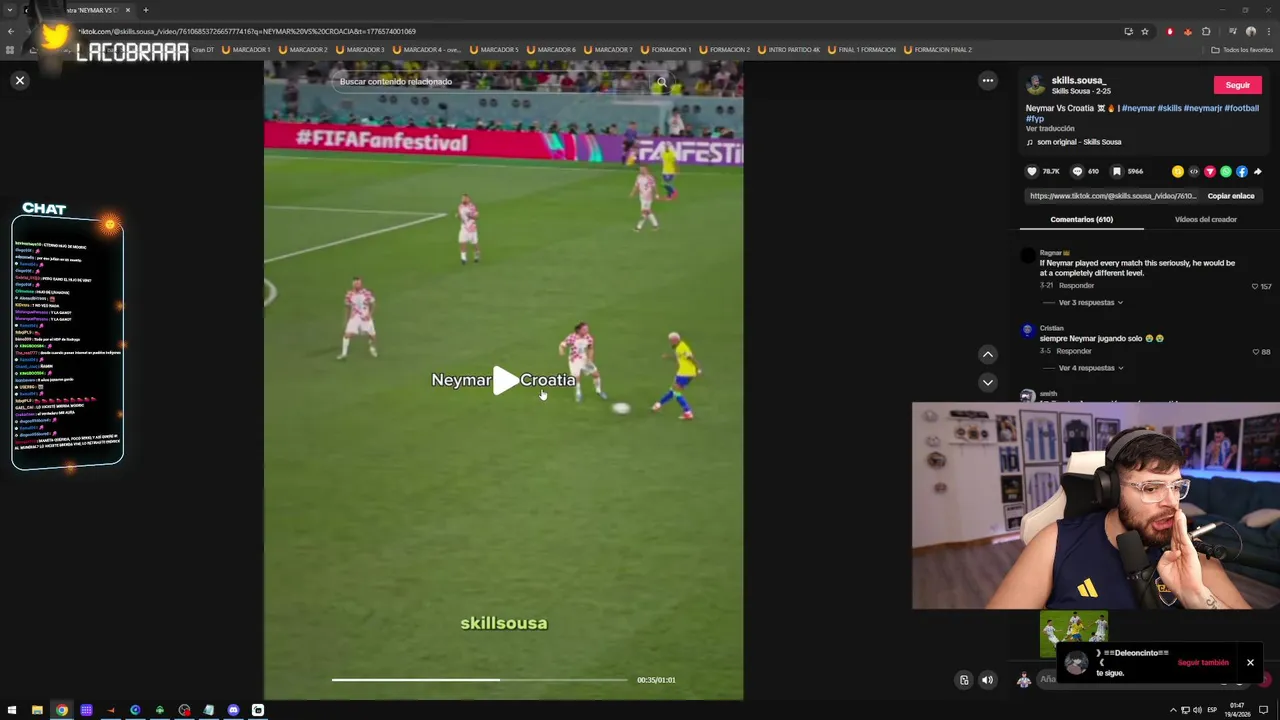Go to the next video with the down chevron
The image size is (1280, 720).
987,382
